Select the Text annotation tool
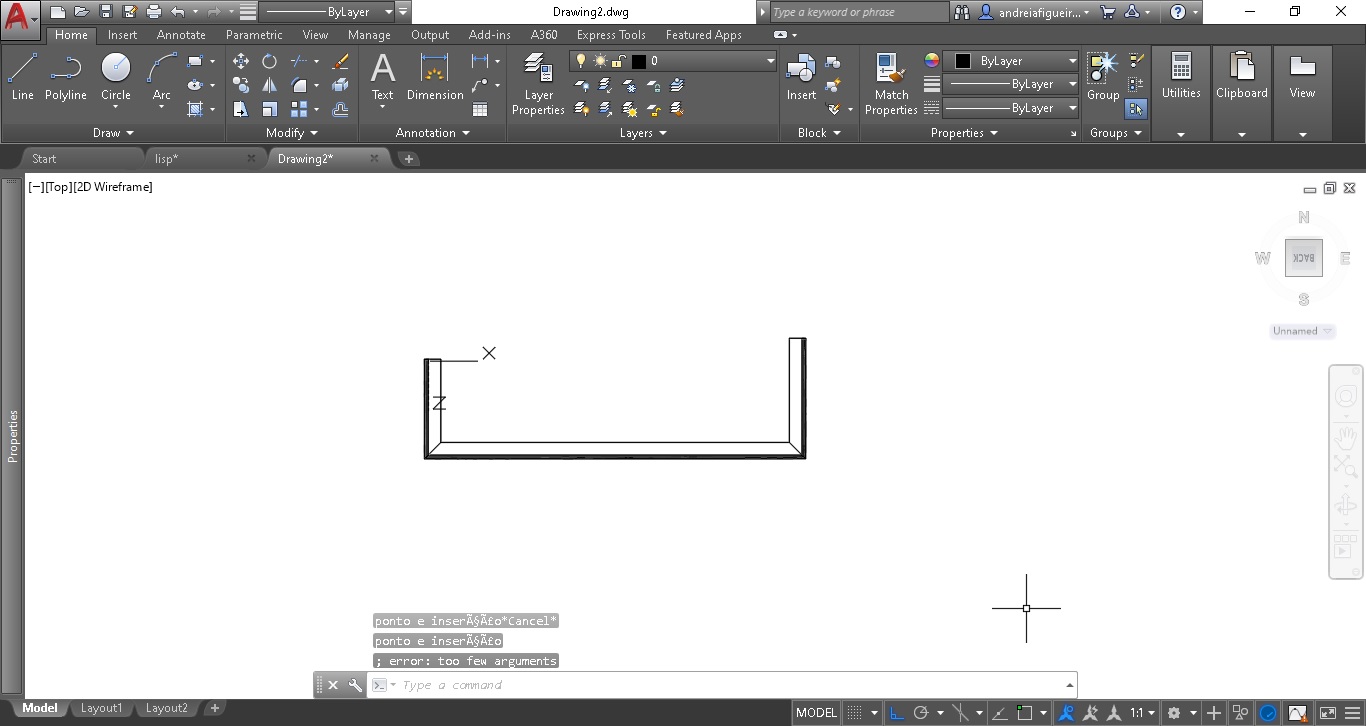The height and width of the screenshot is (726, 1366). pyautogui.click(x=383, y=77)
